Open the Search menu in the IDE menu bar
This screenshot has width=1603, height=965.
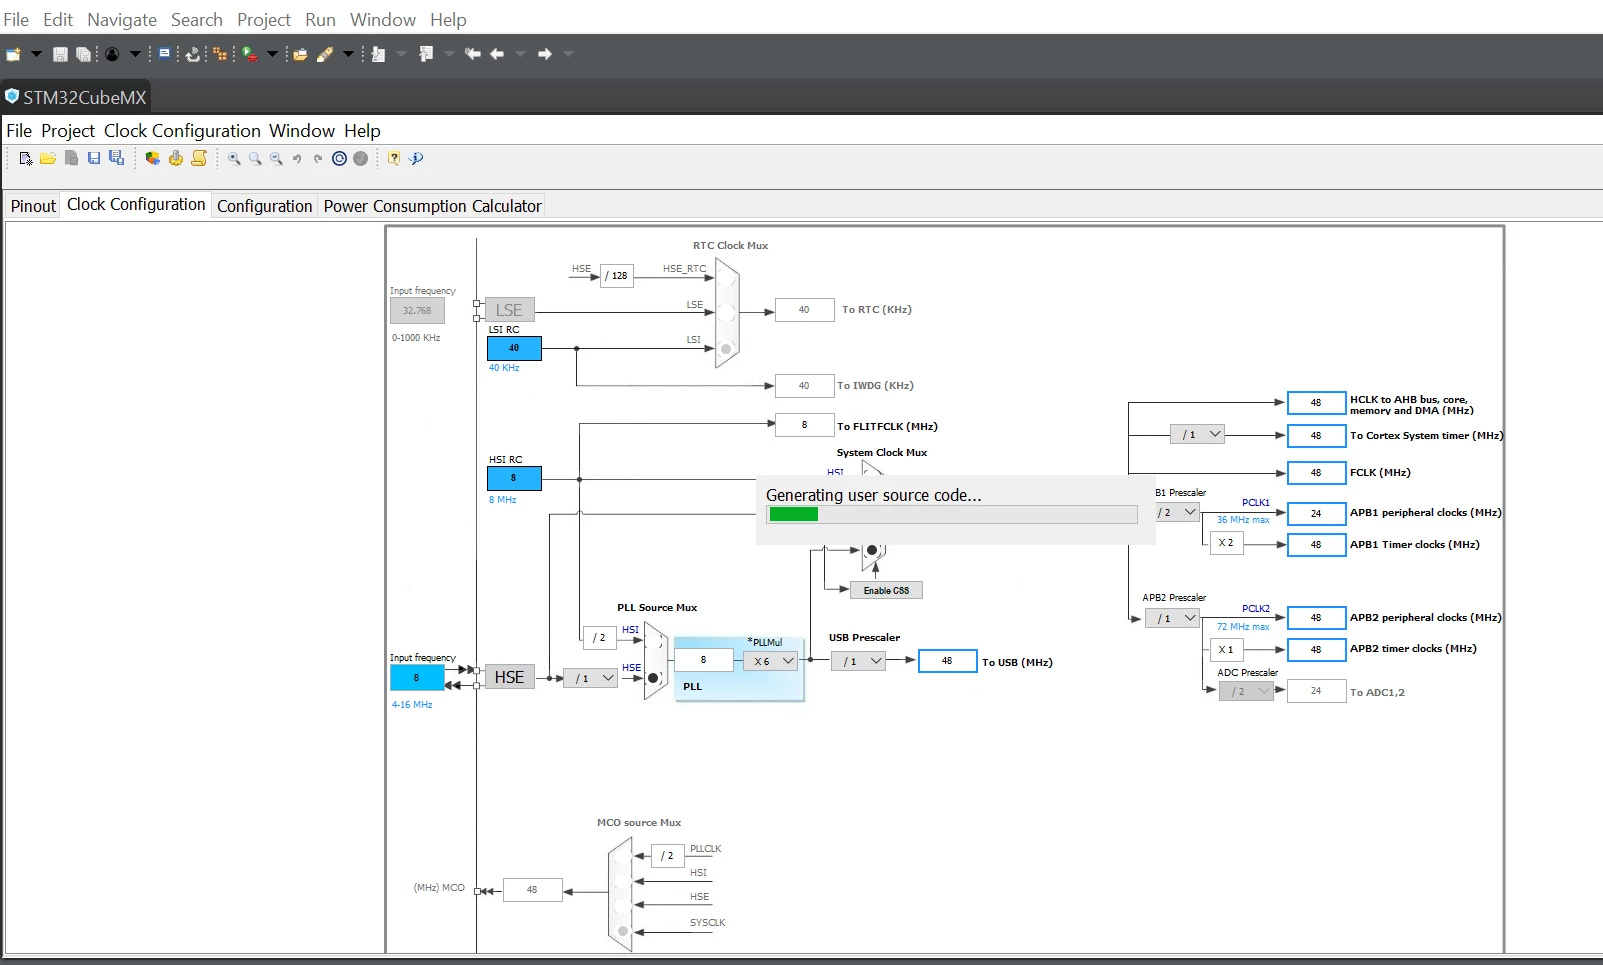pos(197,20)
